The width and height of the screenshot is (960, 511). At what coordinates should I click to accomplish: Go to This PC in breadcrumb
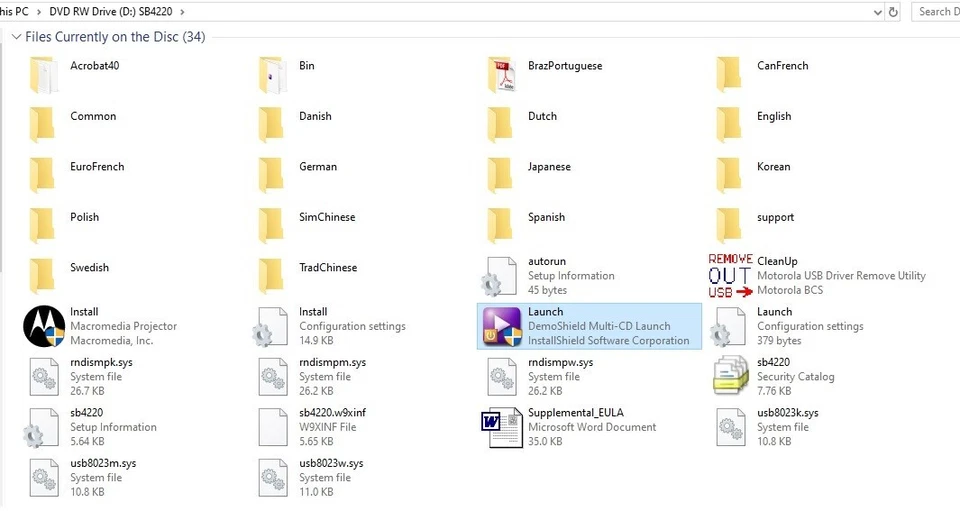tap(14, 12)
